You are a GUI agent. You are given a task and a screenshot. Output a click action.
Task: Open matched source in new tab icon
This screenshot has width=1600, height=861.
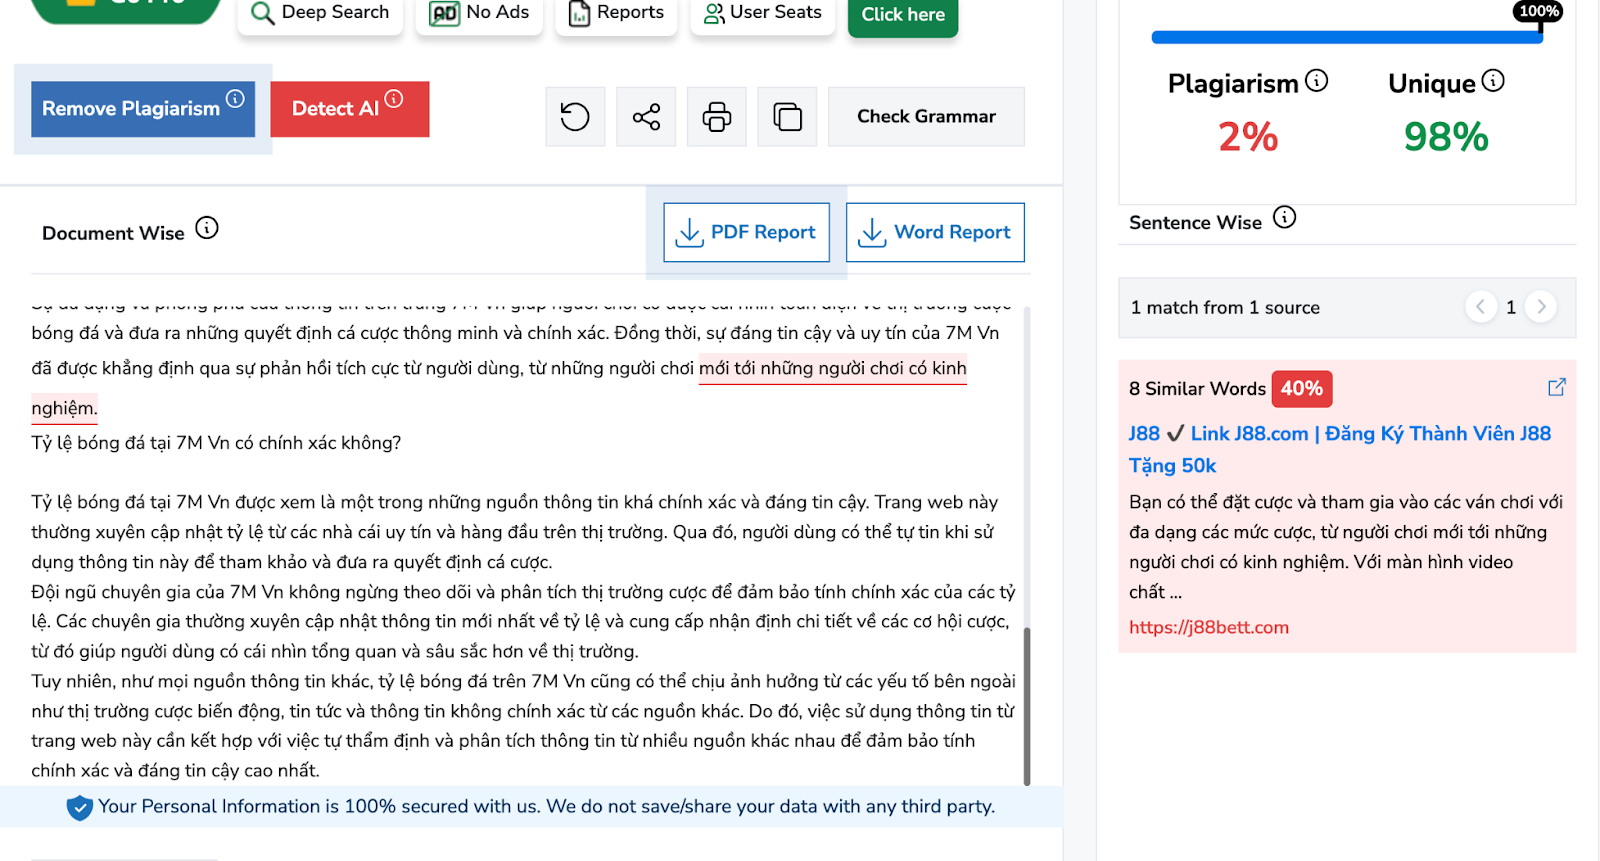tap(1557, 387)
